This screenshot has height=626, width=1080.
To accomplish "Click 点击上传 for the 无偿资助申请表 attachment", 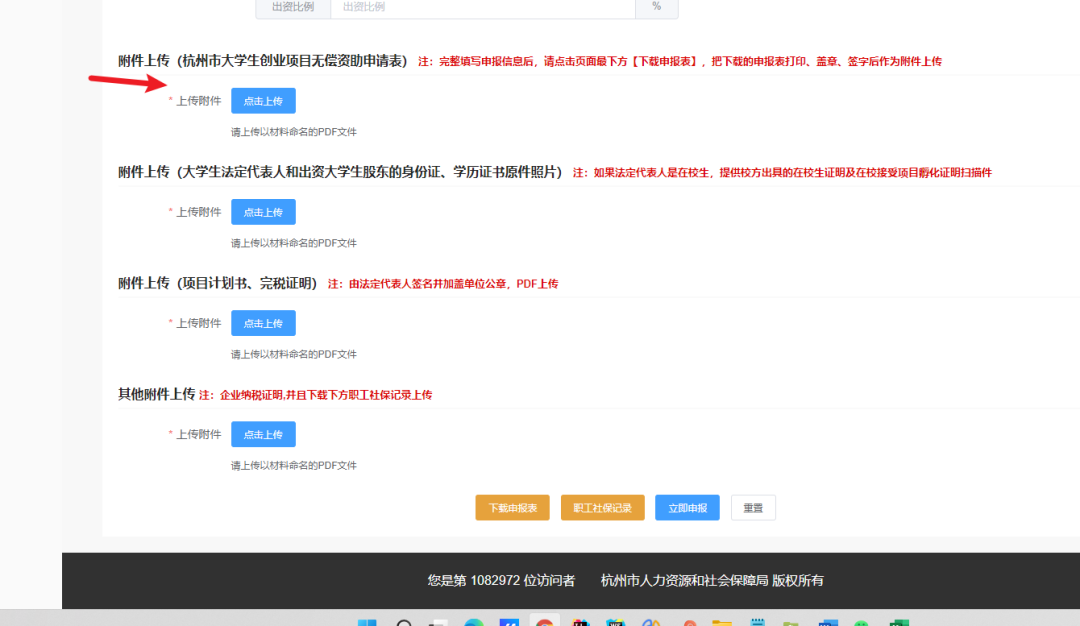I will click(x=263, y=100).
